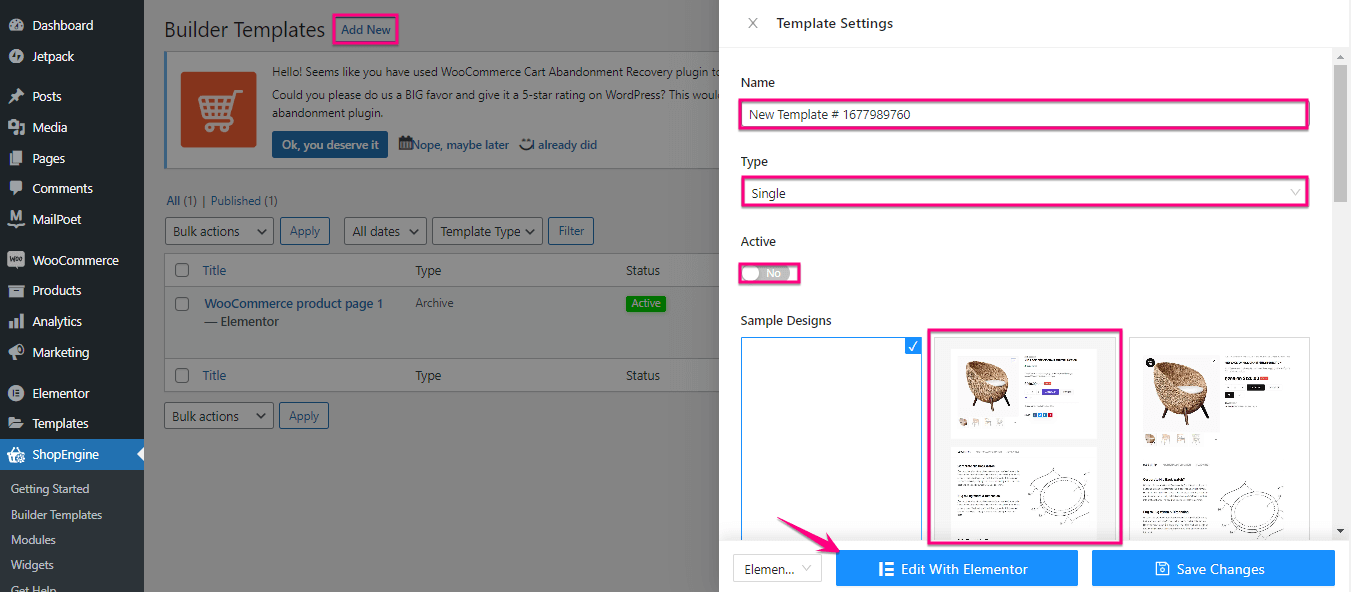
Task: Open top Bulk actions dropdown
Action: point(219,231)
